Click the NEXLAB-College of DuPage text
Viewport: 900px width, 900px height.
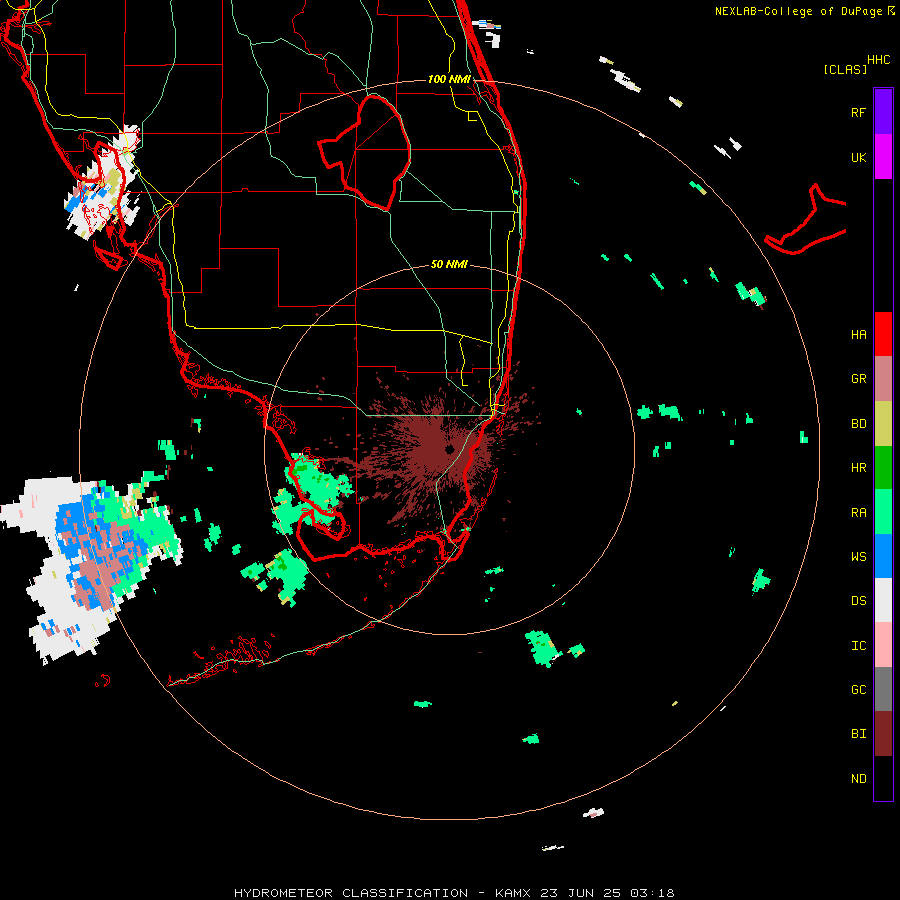[x=798, y=11]
